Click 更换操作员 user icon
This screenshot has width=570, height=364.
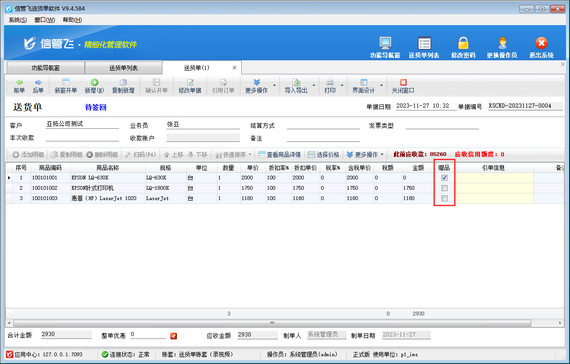coord(502,43)
